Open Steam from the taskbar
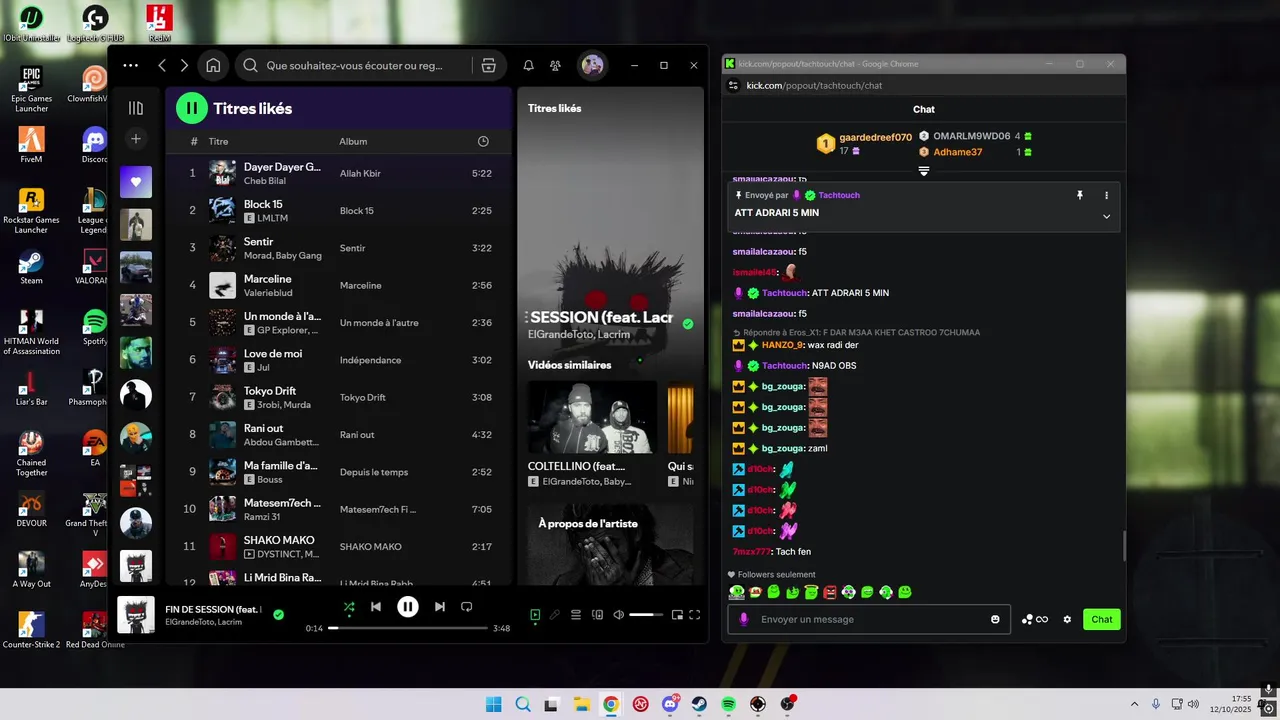Image resolution: width=1280 pixels, height=720 pixels. [699, 704]
